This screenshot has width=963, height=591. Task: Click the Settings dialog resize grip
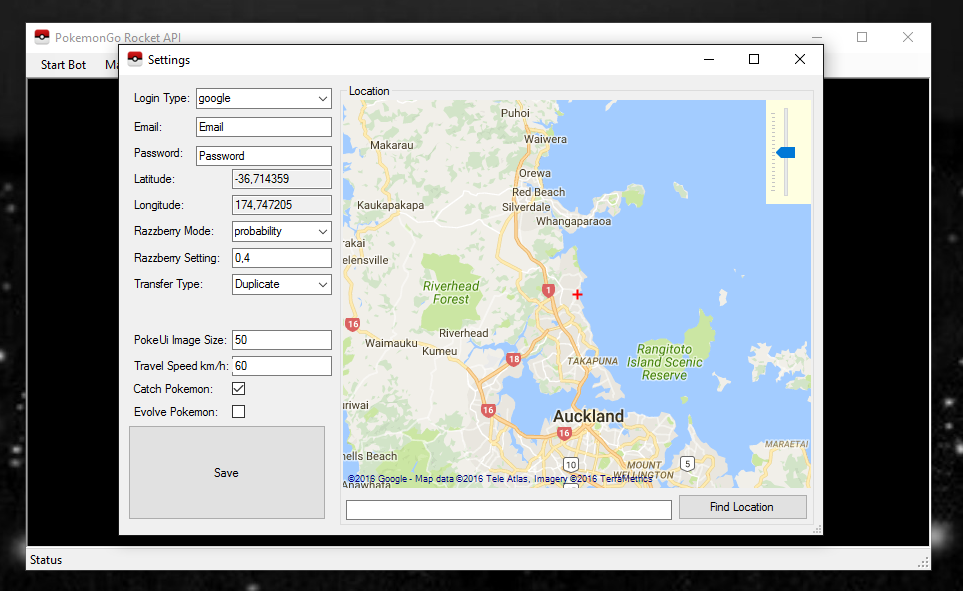(x=817, y=530)
